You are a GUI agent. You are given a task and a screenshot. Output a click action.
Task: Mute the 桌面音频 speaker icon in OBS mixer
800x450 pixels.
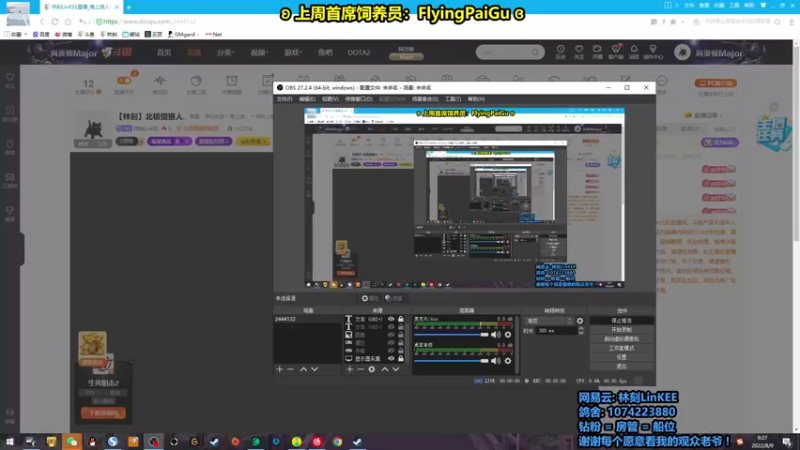[x=495, y=361]
